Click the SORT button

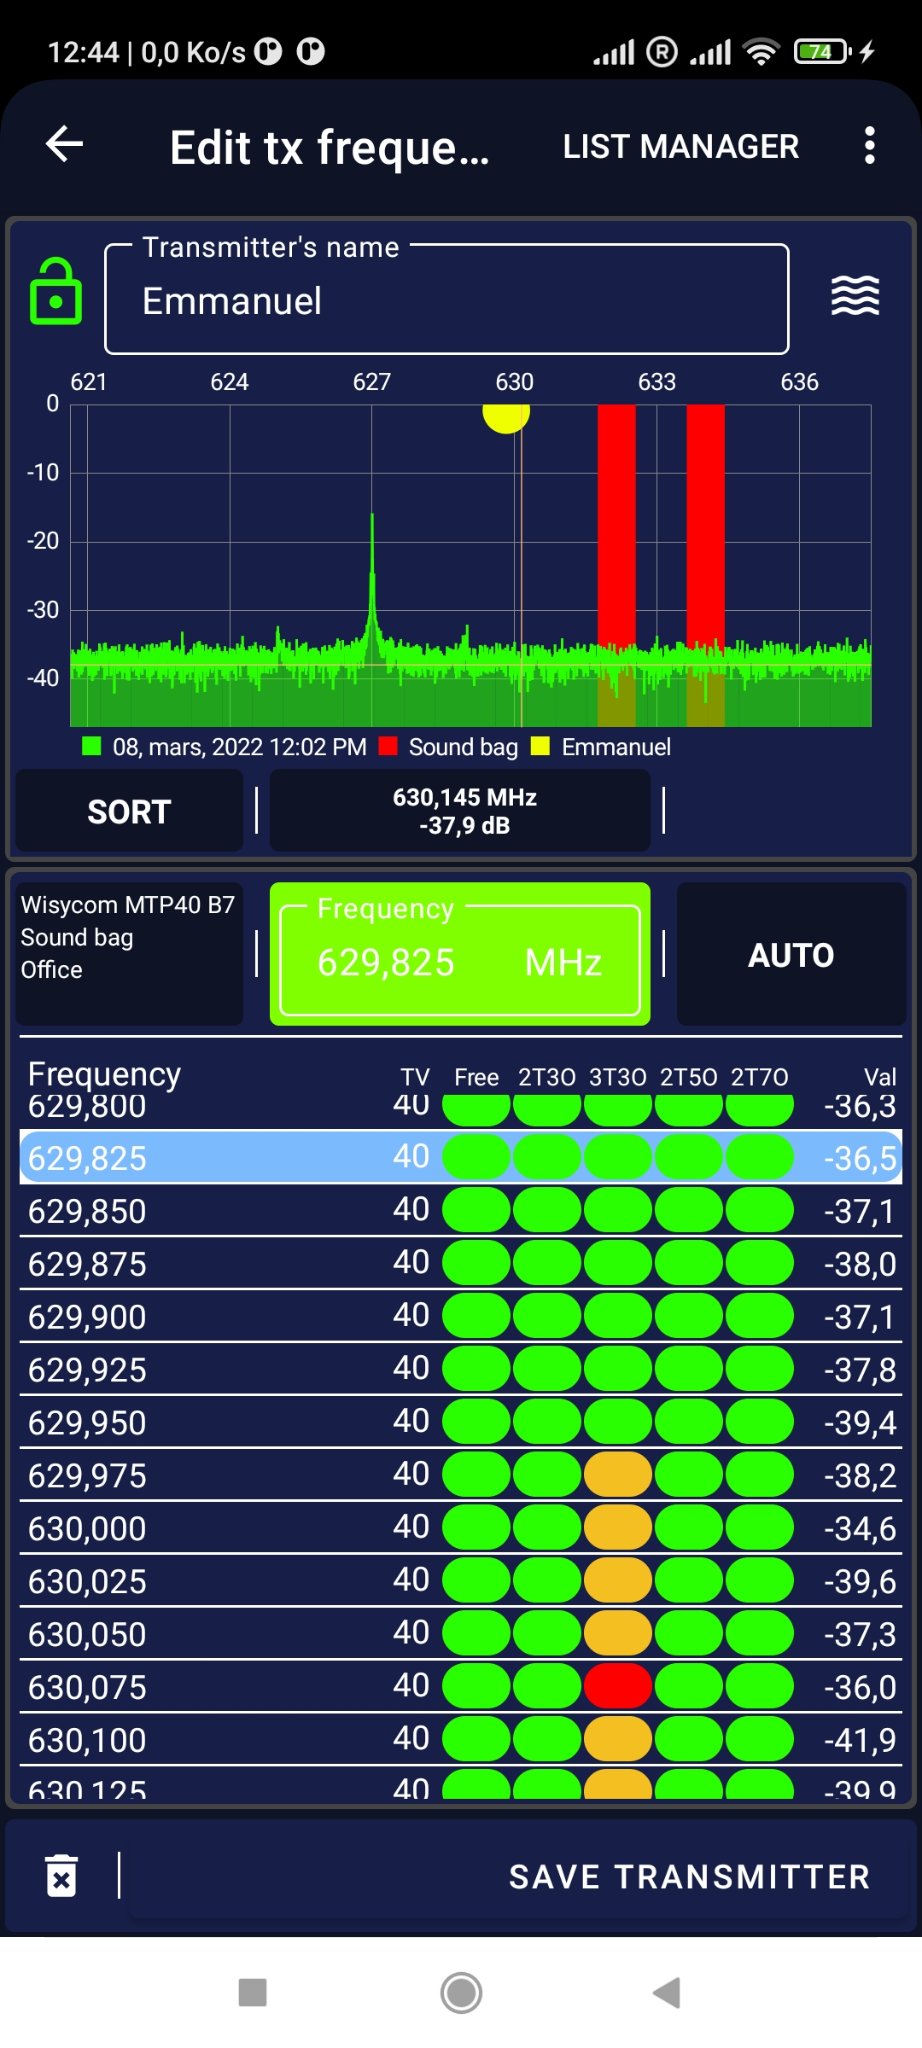coord(129,811)
